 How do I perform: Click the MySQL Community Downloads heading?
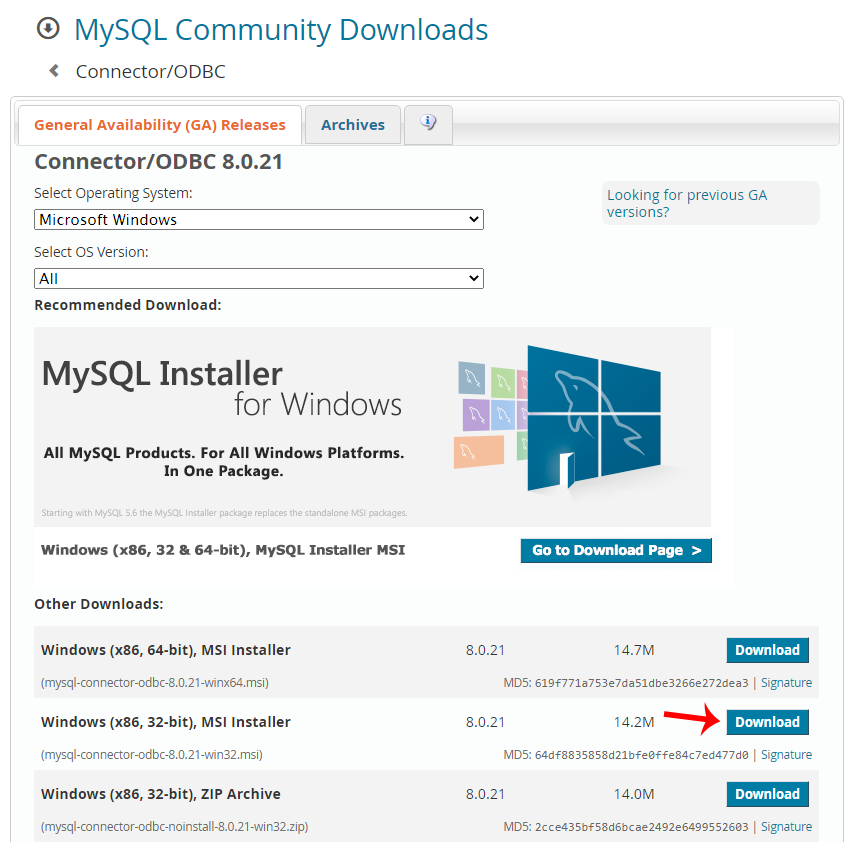281,30
